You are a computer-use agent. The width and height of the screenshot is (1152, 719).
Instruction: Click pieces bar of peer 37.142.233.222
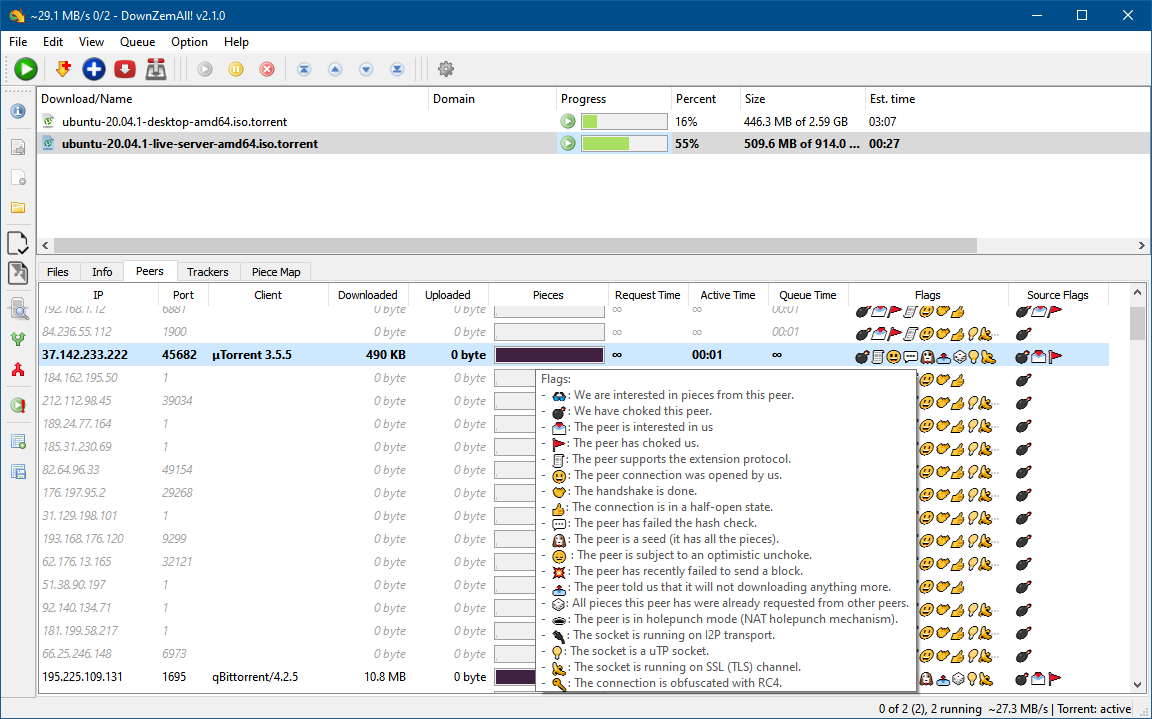550,355
